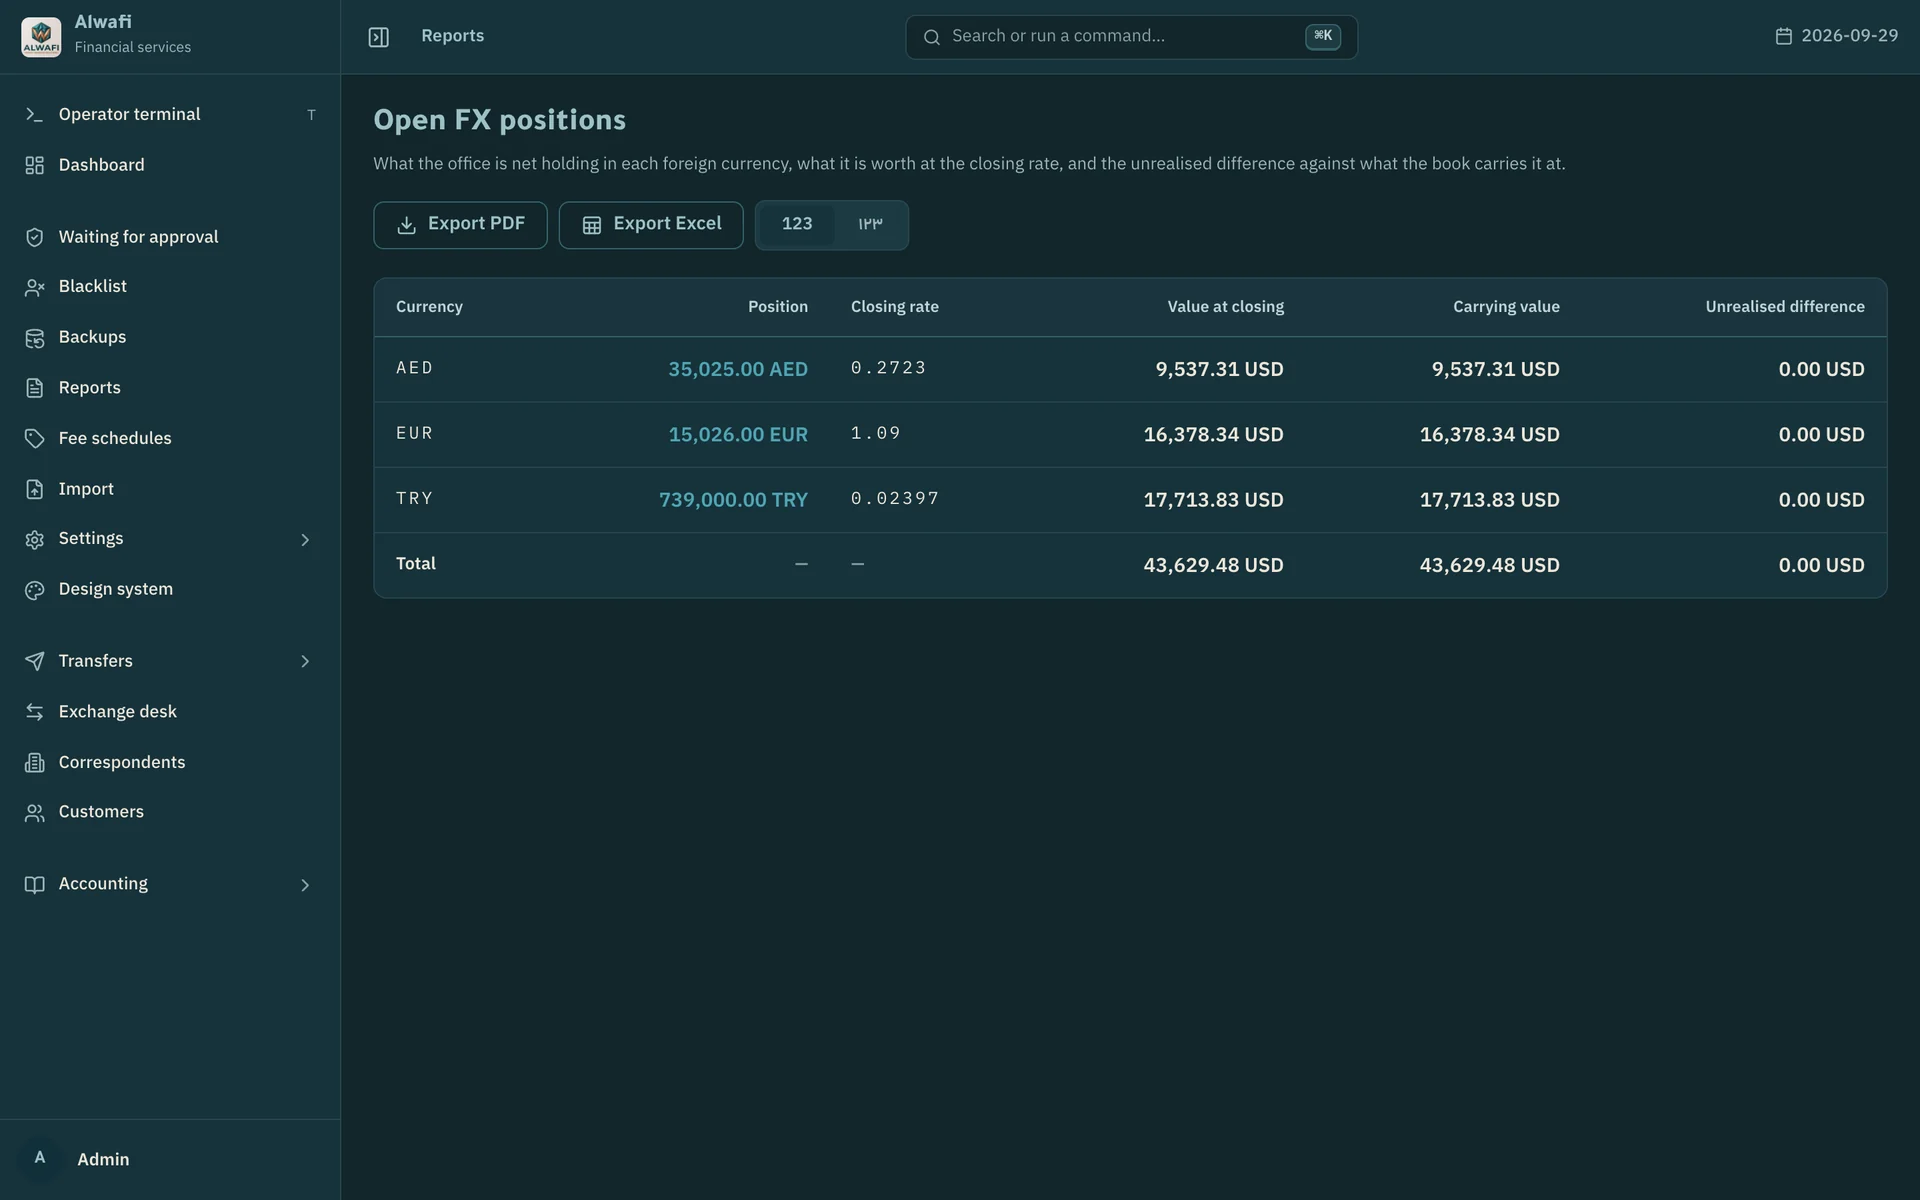This screenshot has width=1920, height=1200.
Task: Click the Accounting book icon
Action: click(34, 885)
